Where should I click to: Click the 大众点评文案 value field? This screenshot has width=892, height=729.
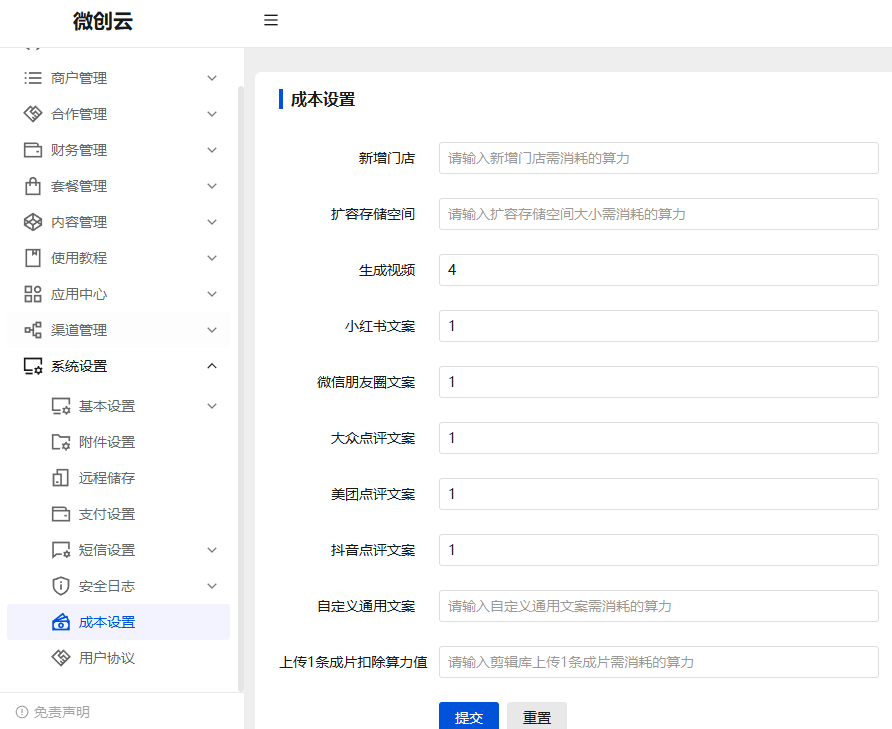click(x=659, y=438)
